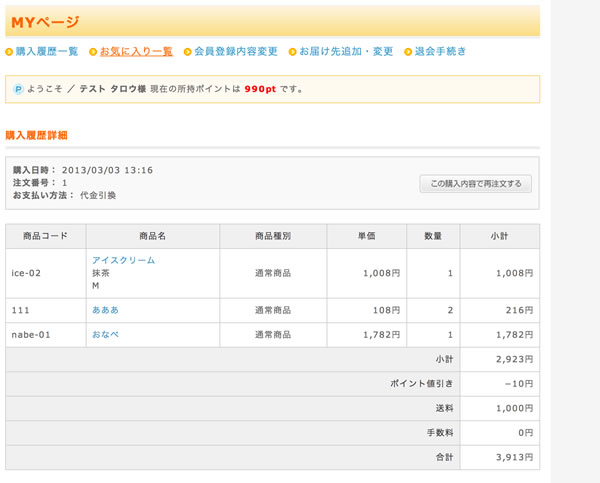Click purchase date 2013/03/03 13:16
Screen dimensions: 600x483
click(x=107, y=170)
